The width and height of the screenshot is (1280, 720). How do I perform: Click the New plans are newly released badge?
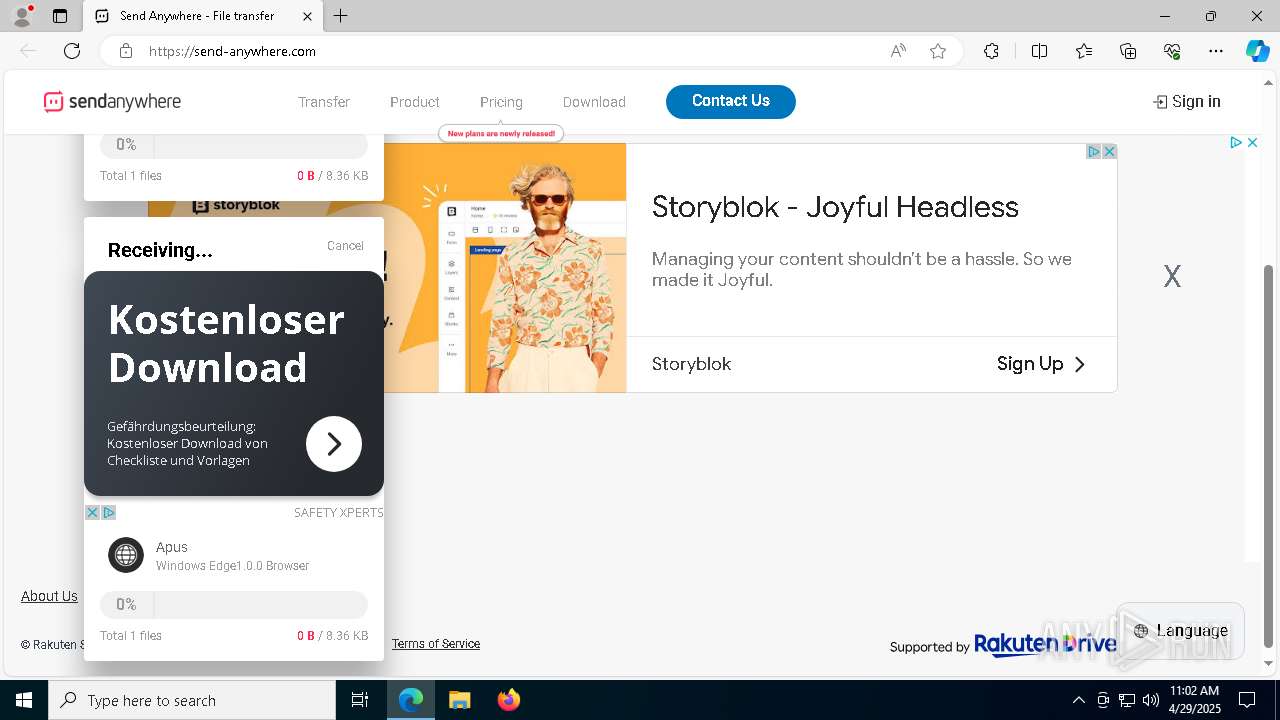[501, 133]
